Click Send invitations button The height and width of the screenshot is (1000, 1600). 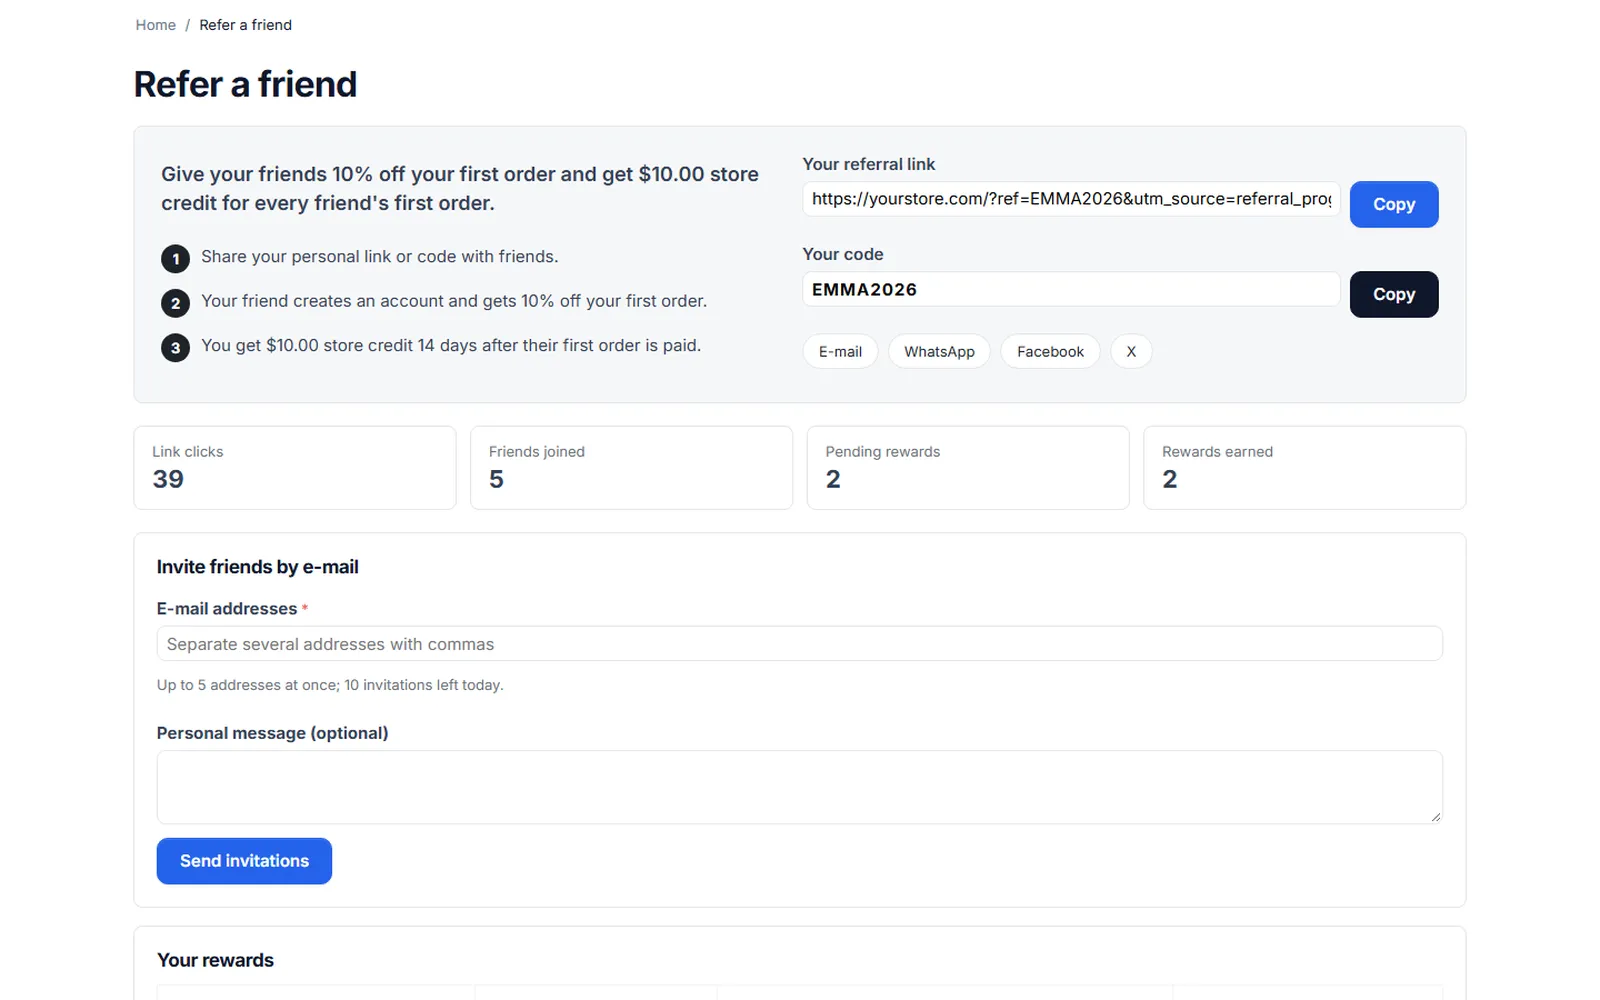244,861
